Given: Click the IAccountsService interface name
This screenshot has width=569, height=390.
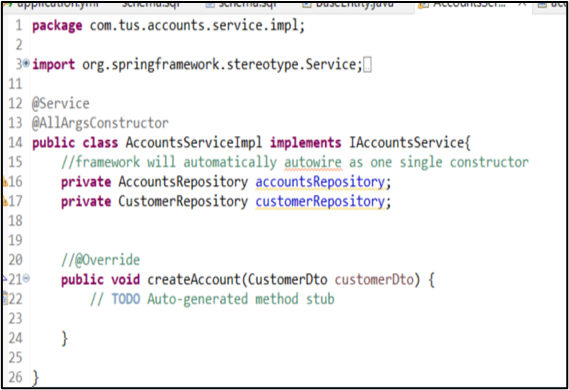Looking at the screenshot, I should click(406, 143).
